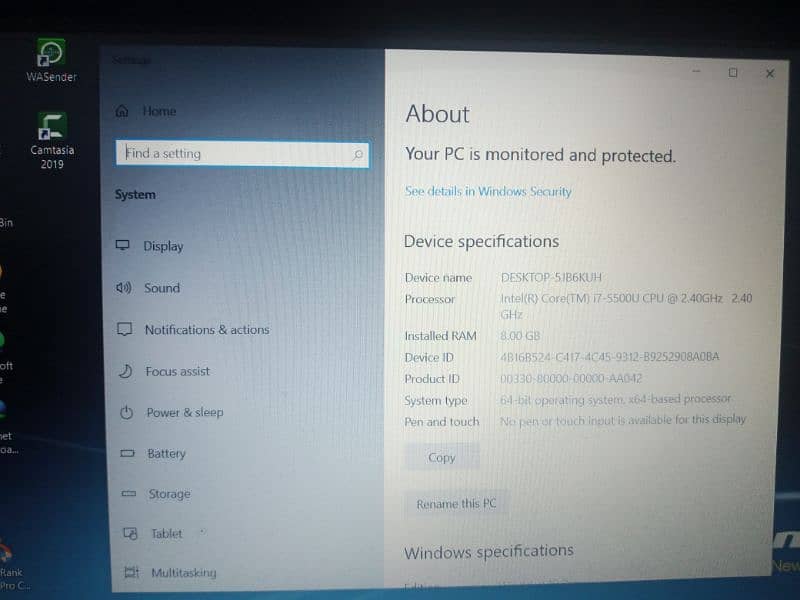Close the Settings window
The height and width of the screenshot is (600, 800).
tap(769, 73)
